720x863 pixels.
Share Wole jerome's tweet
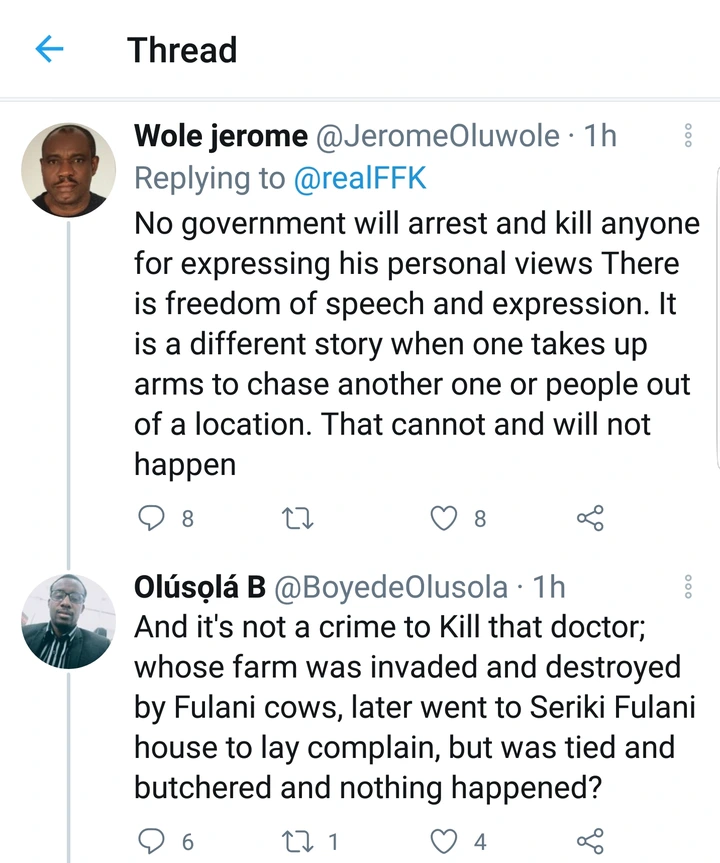click(x=590, y=518)
